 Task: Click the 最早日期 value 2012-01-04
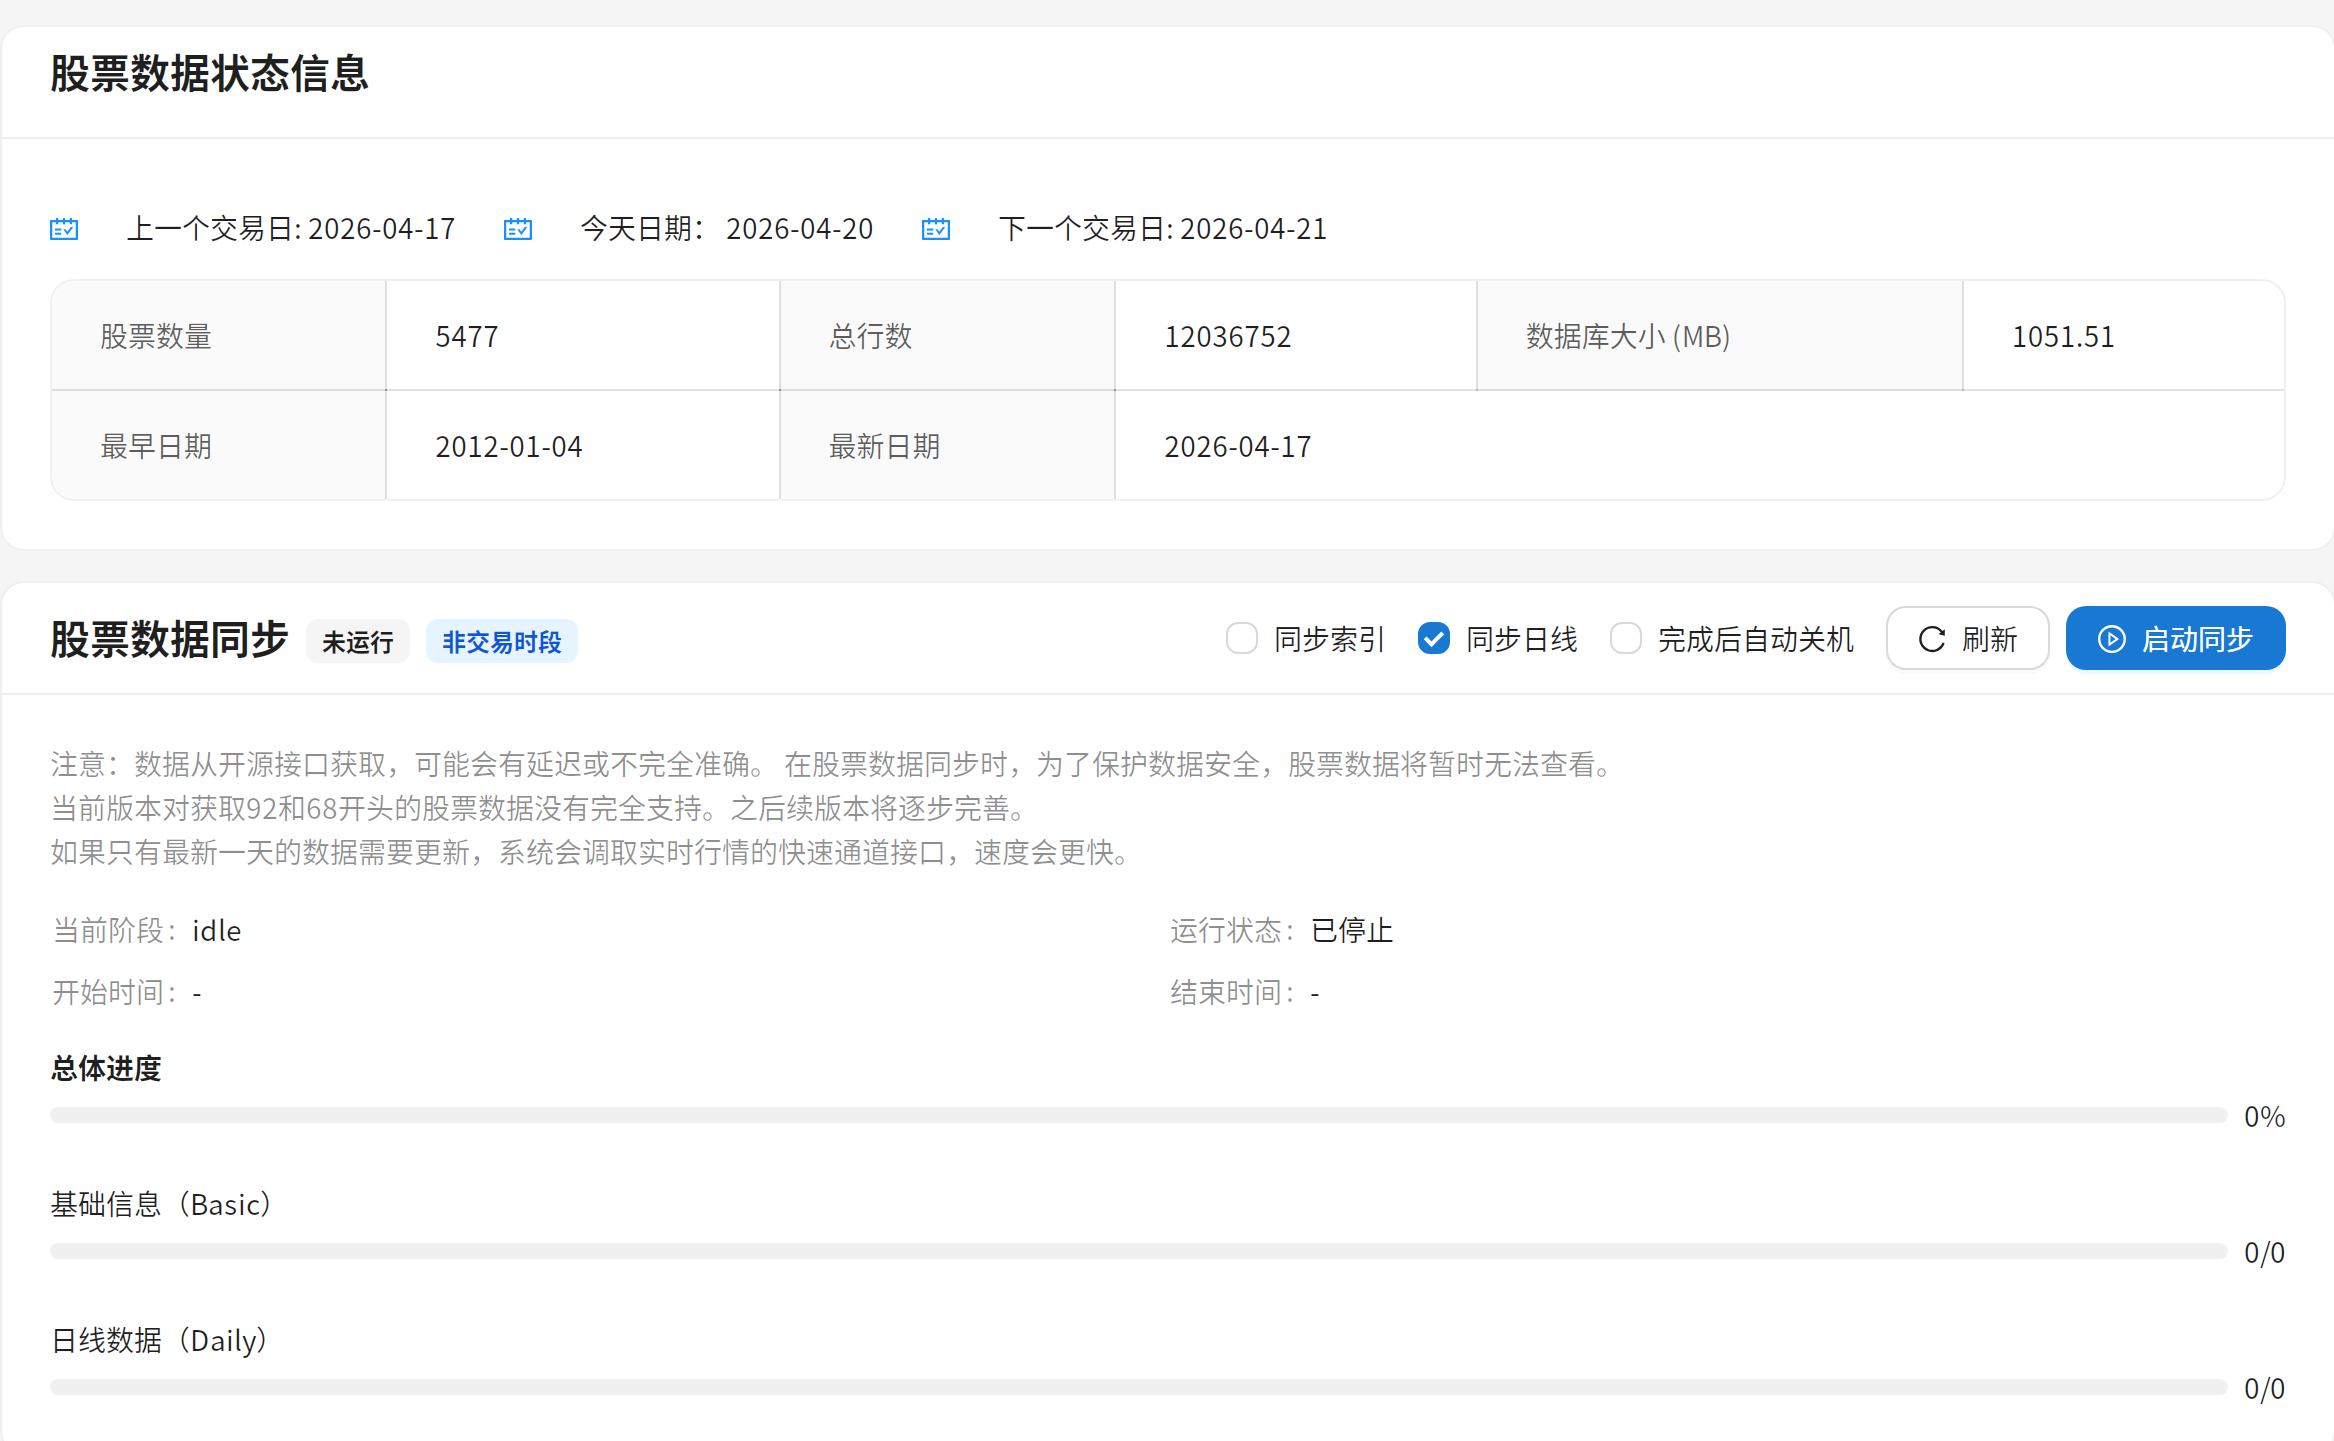click(508, 447)
